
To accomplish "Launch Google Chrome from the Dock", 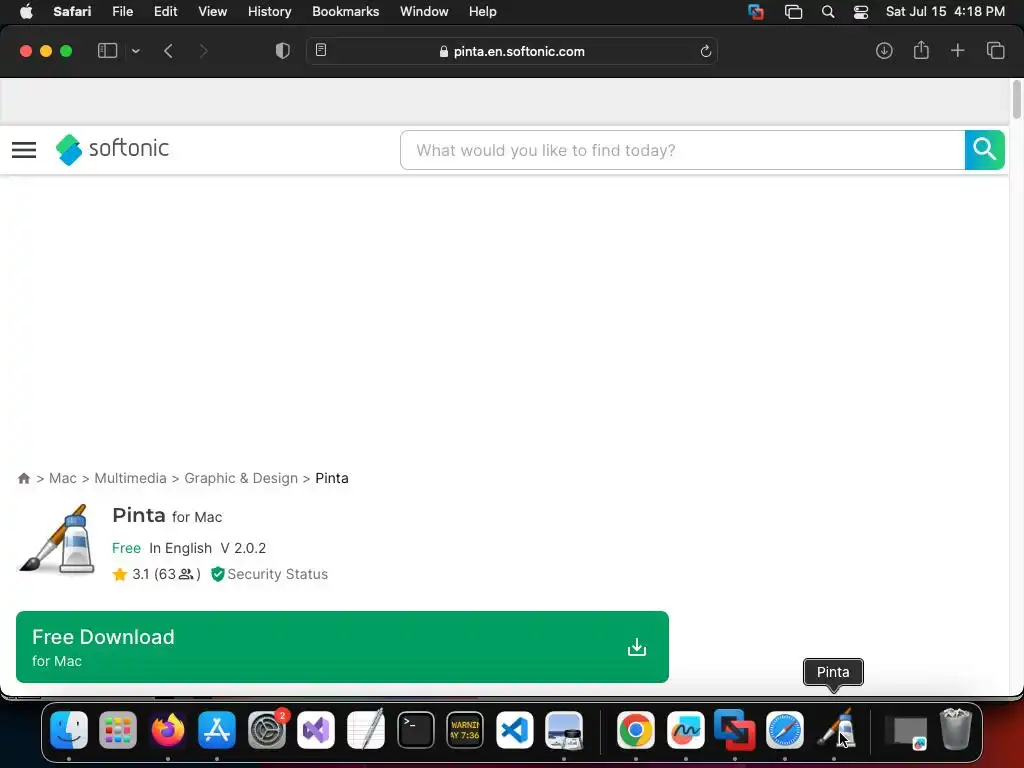I will [x=635, y=729].
